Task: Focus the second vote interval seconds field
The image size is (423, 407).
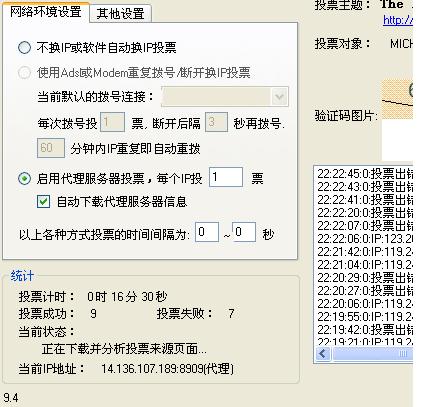Action: (244, 232)
